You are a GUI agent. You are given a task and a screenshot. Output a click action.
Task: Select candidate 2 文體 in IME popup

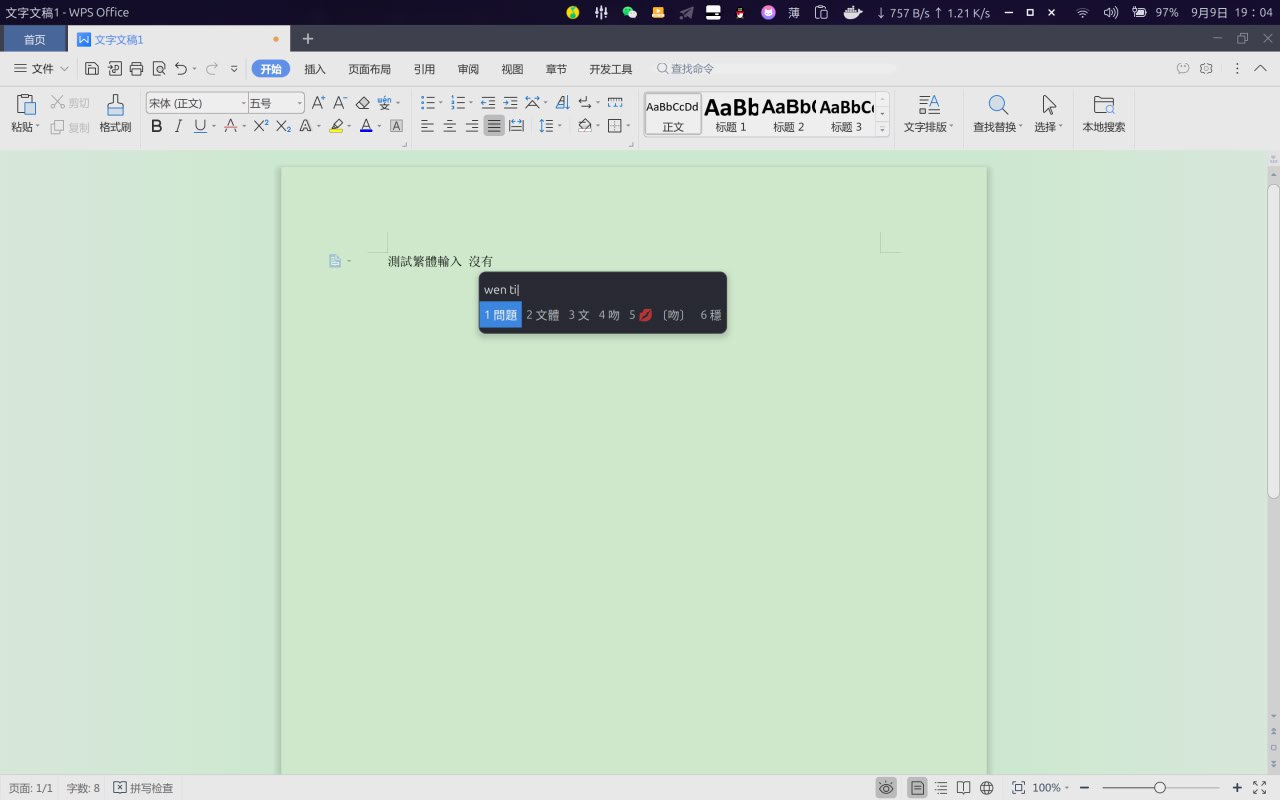(543, 315)
